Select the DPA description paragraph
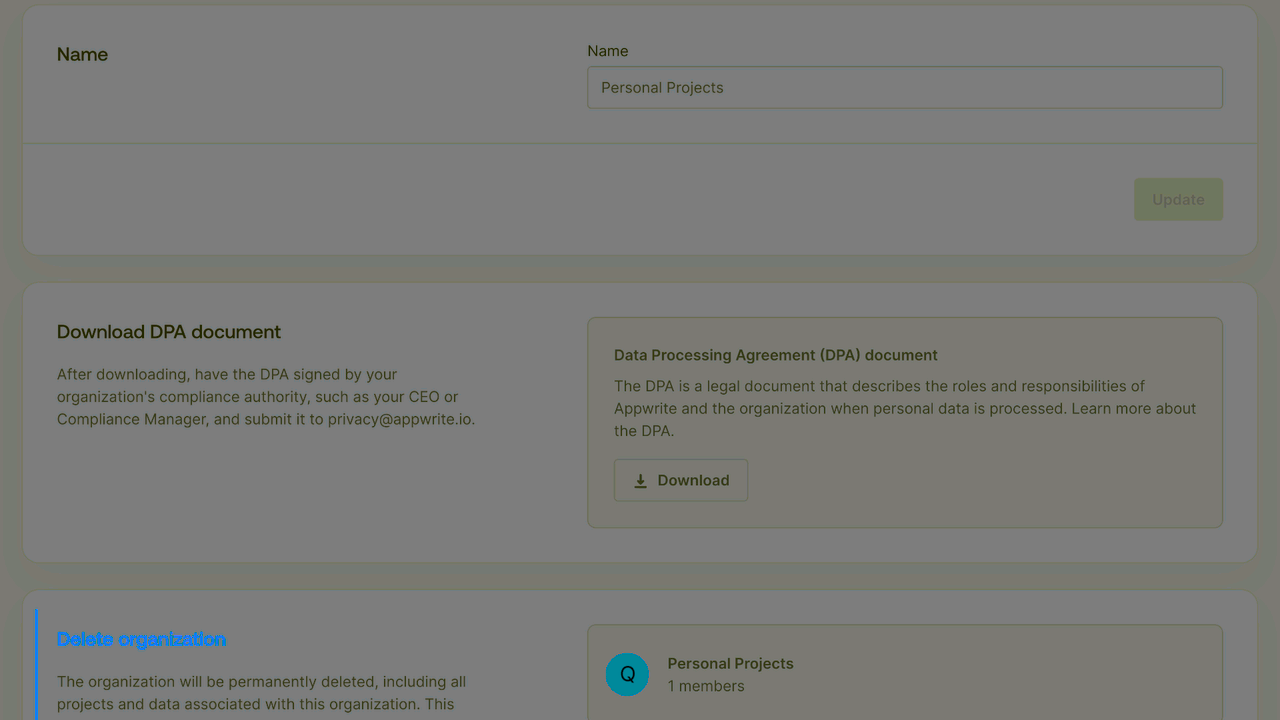Image resolution: width=1280 pixels, height=720 pixels. point(904,408)
